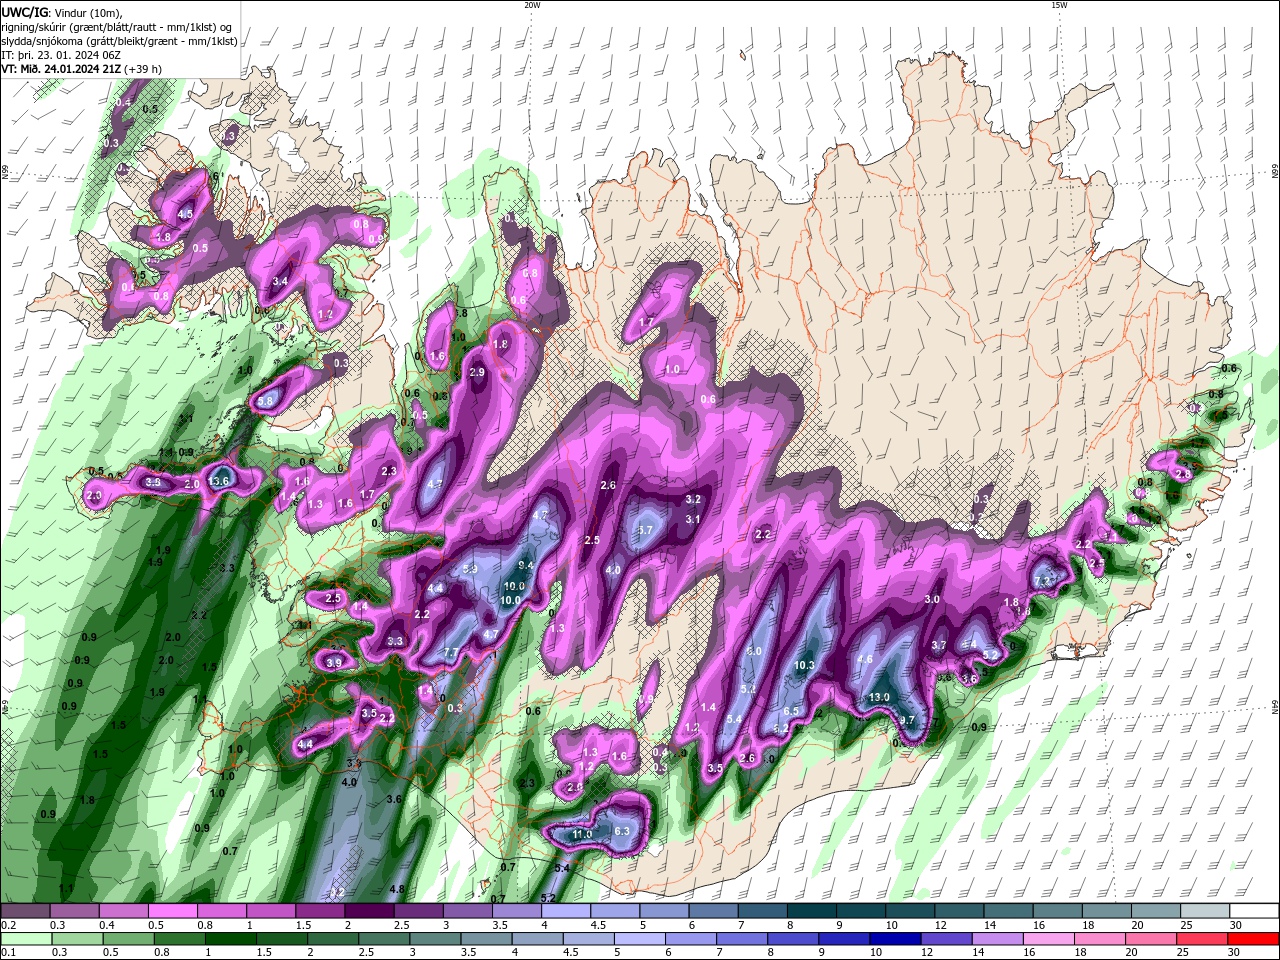The width and height of the screenshot is (1280, 960).
Task: Click the 13.0 precipitation value on the map
Action: click(x=879, y=697)
